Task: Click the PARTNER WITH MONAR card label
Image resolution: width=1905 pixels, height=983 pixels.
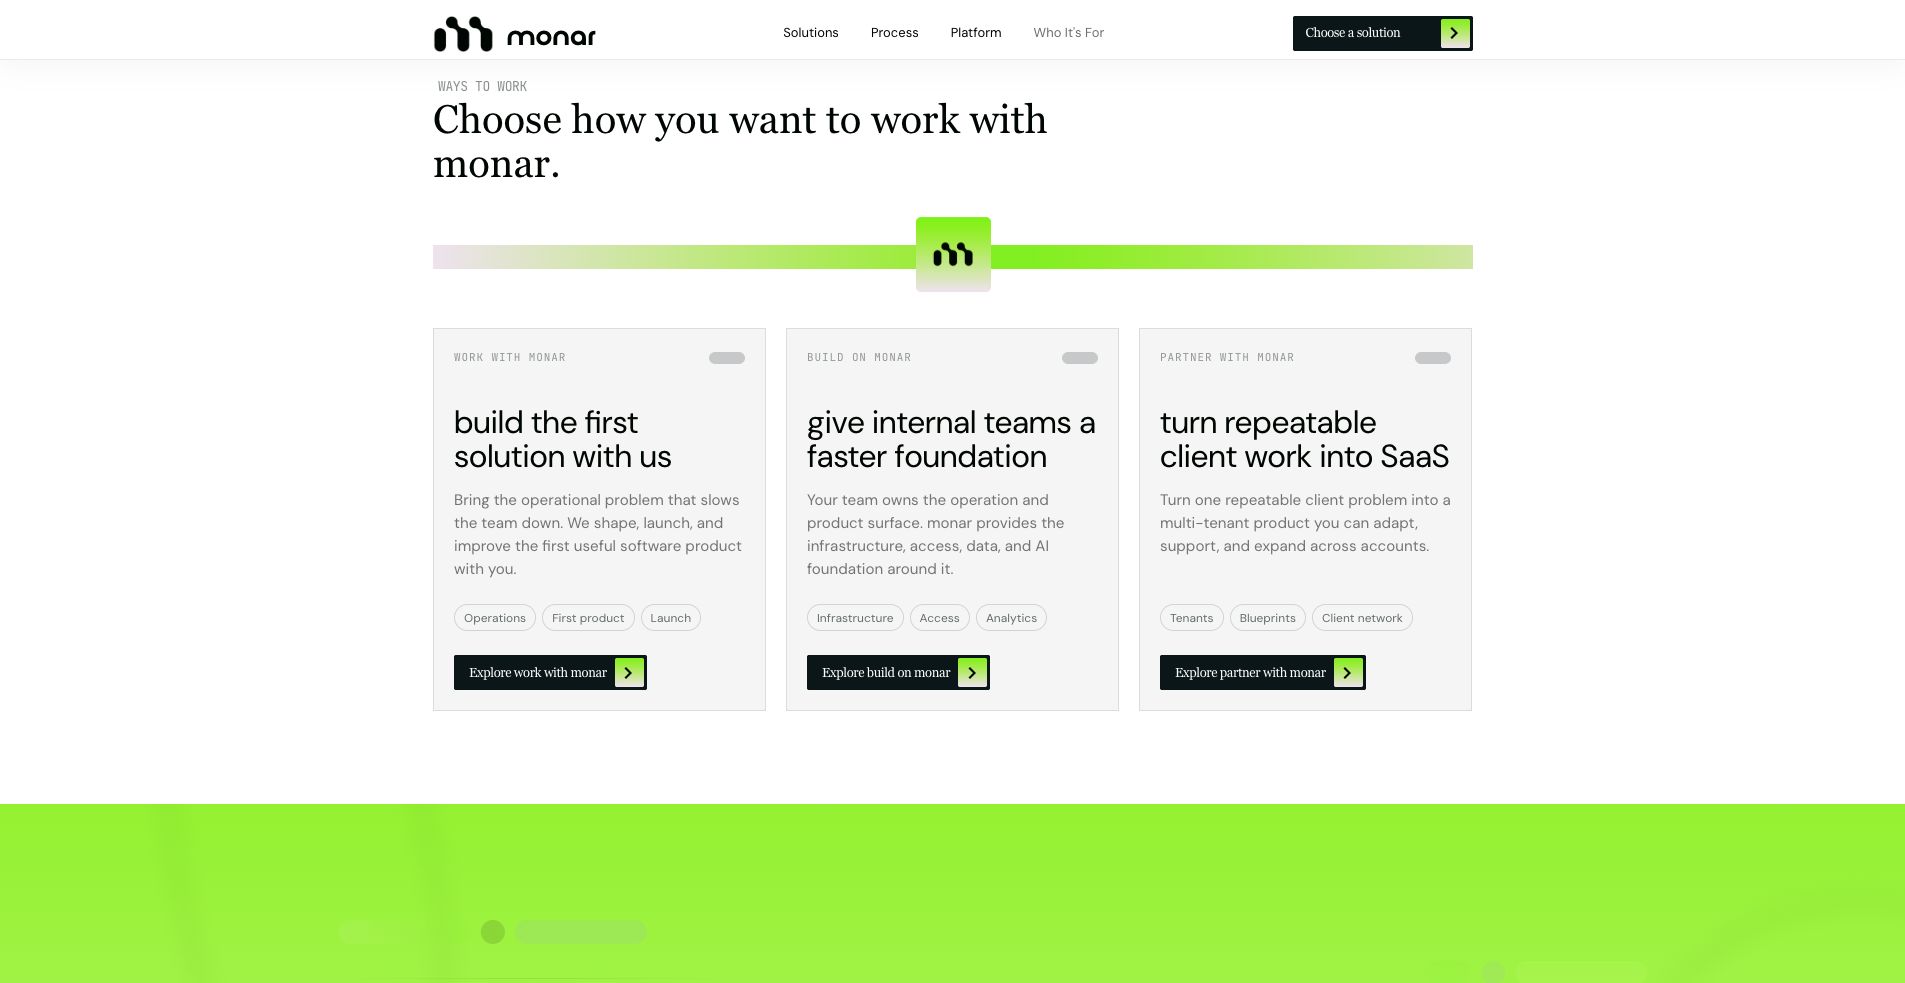Action: tap(1227, 358)
